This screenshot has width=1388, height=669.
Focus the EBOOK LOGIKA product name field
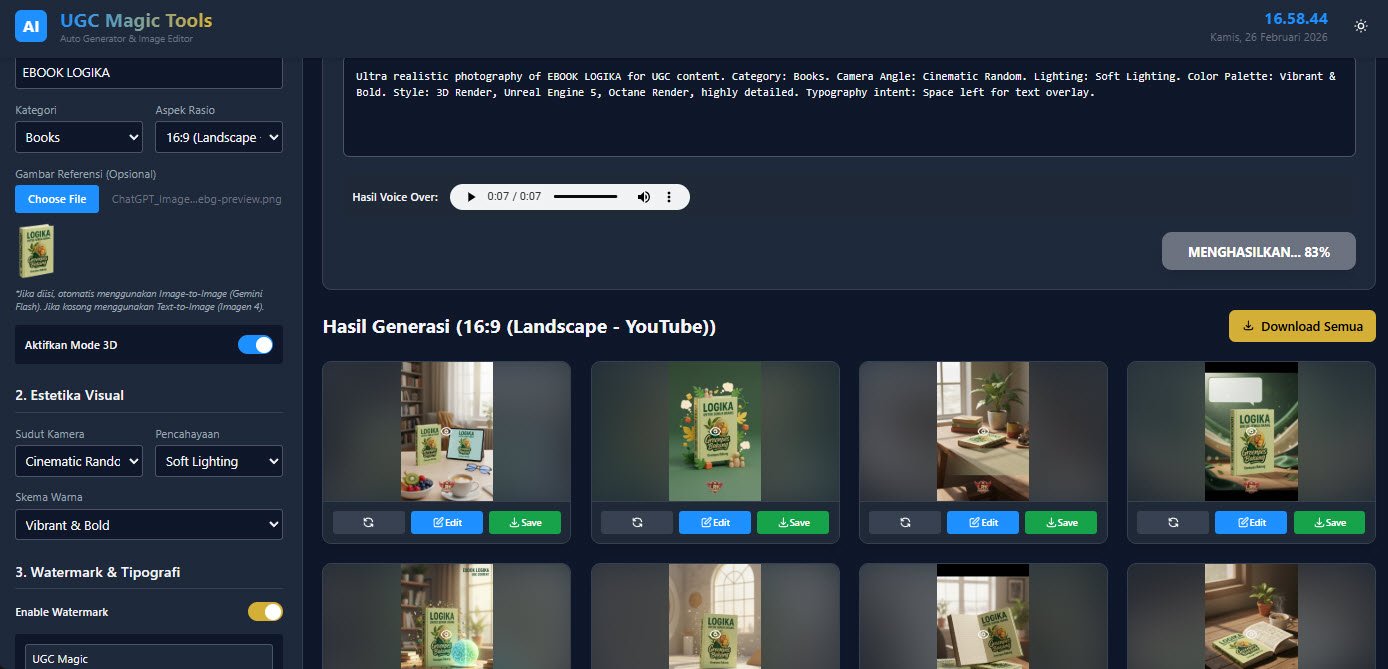click(149, 73)
